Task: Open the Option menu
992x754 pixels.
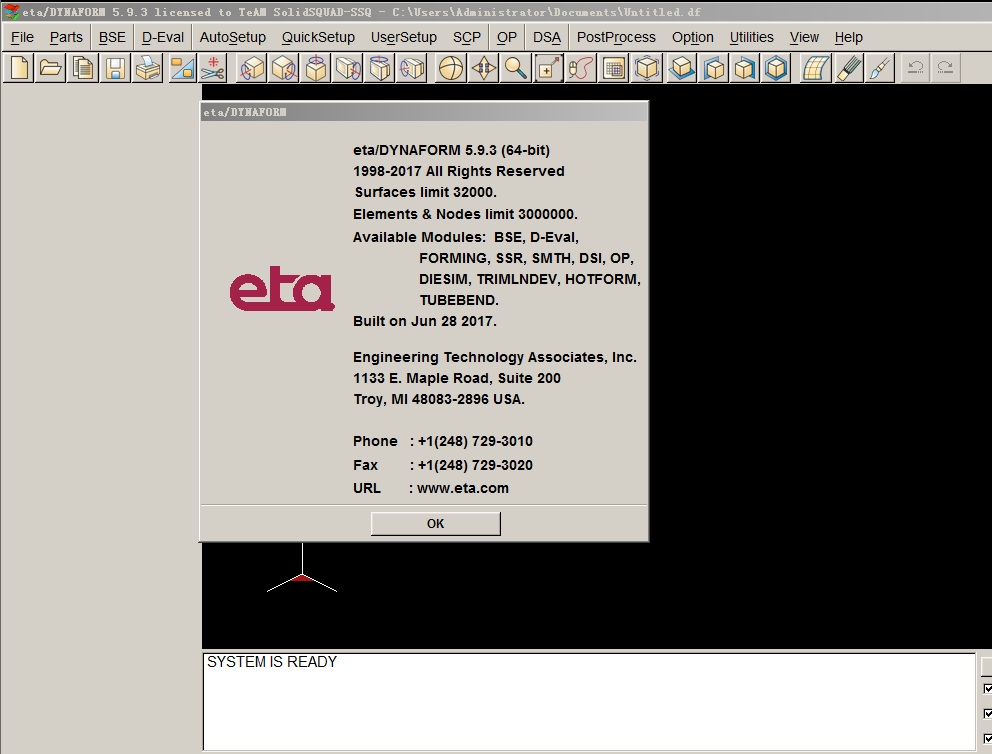Action: point(693,37)
